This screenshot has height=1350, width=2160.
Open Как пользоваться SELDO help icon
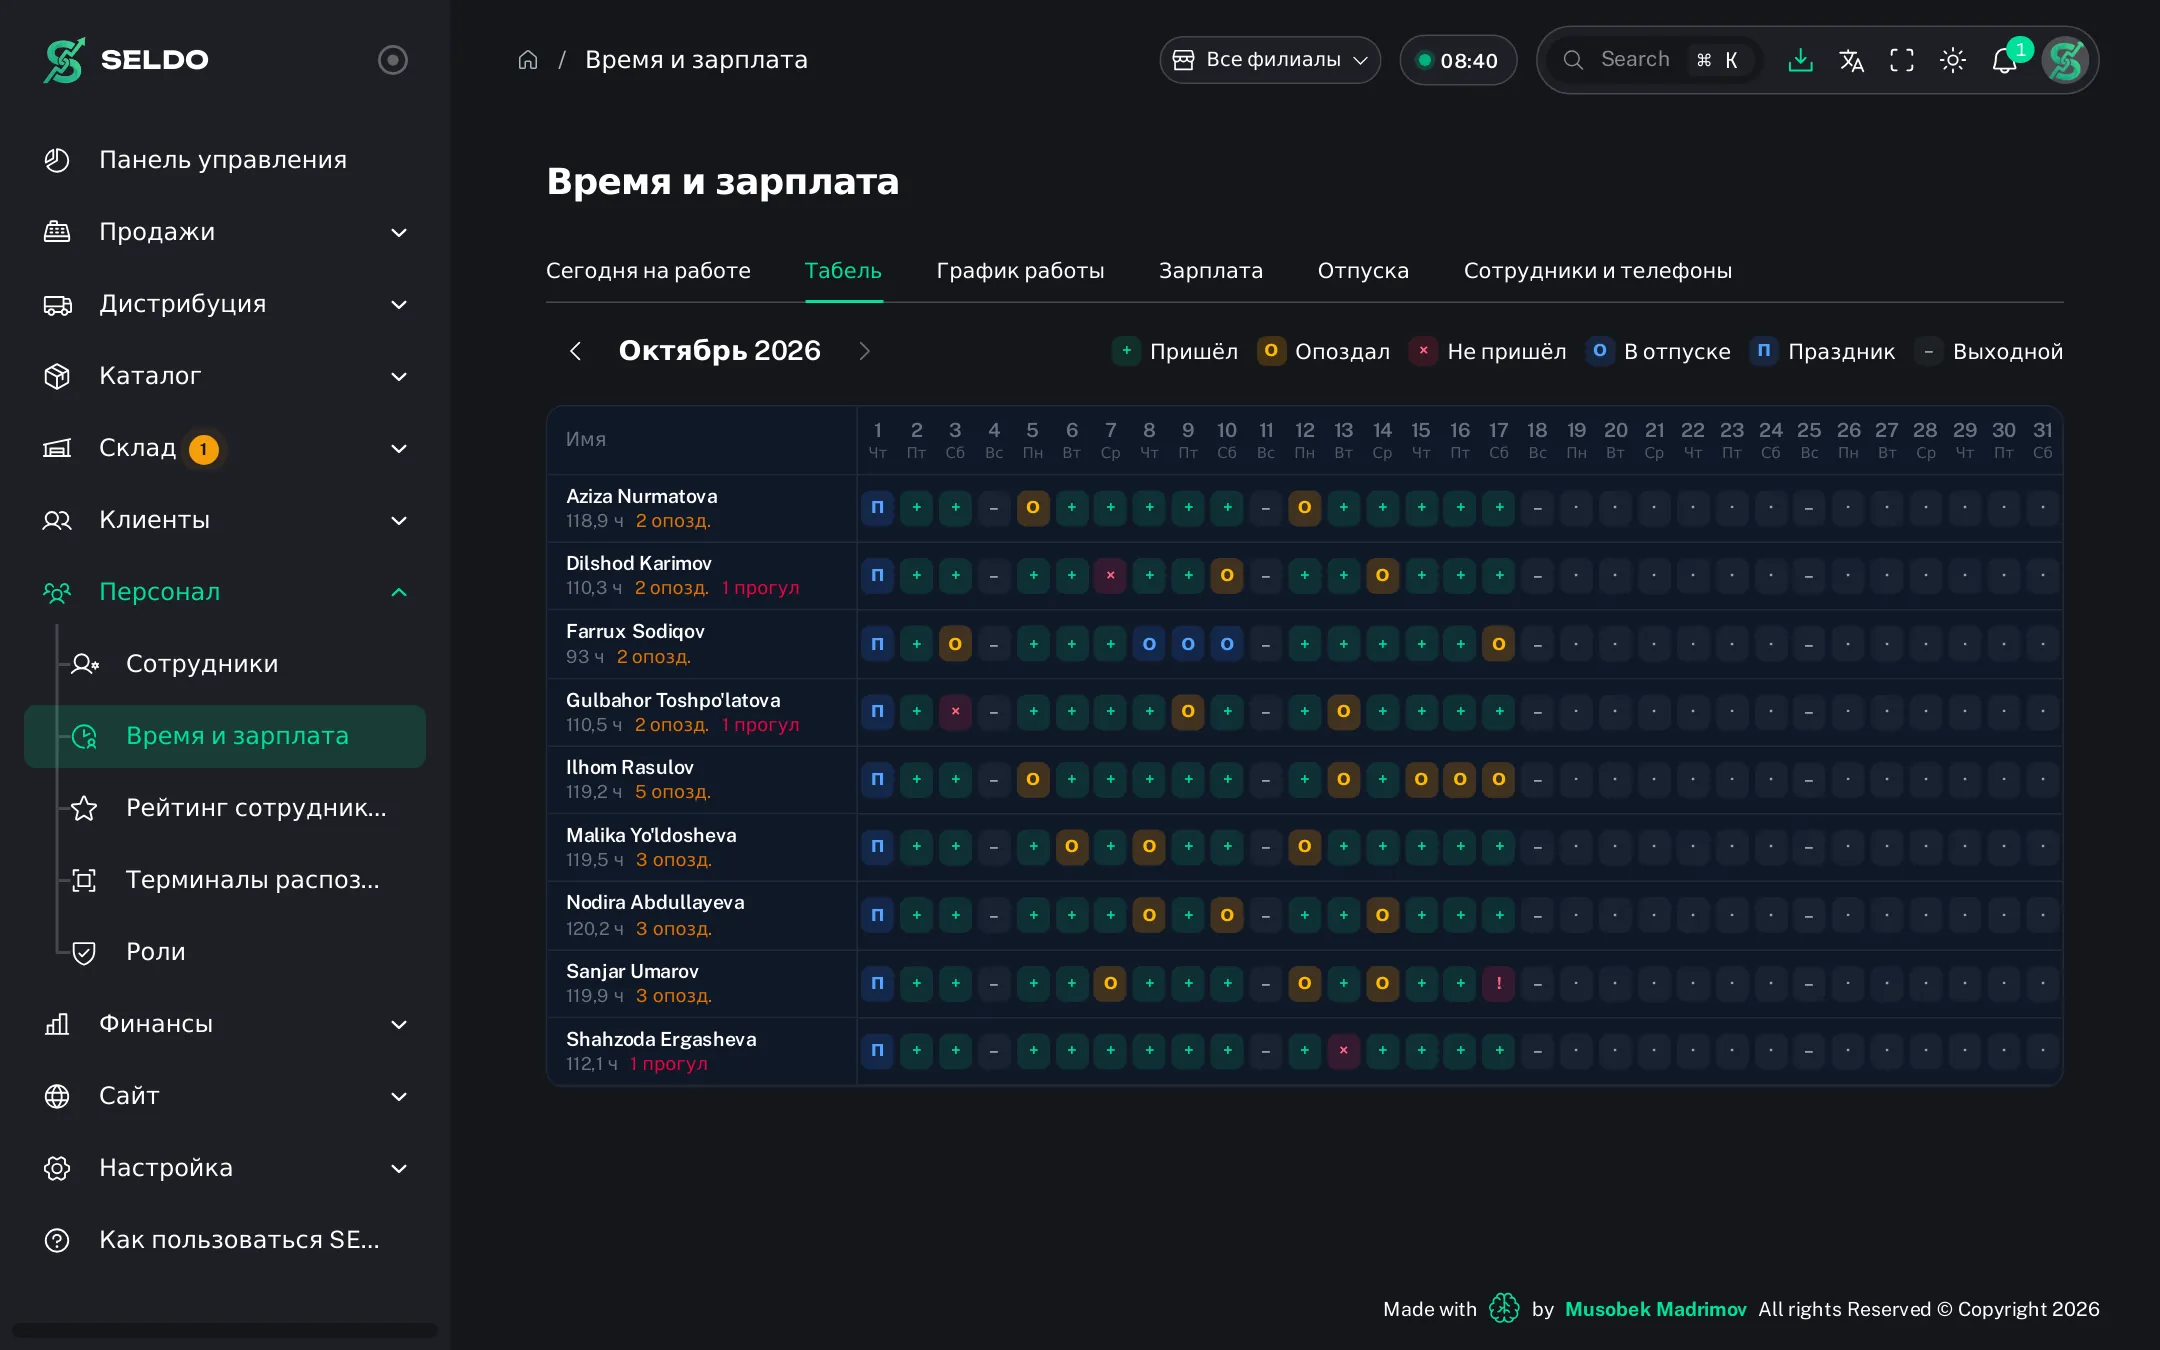point(57,1240)
